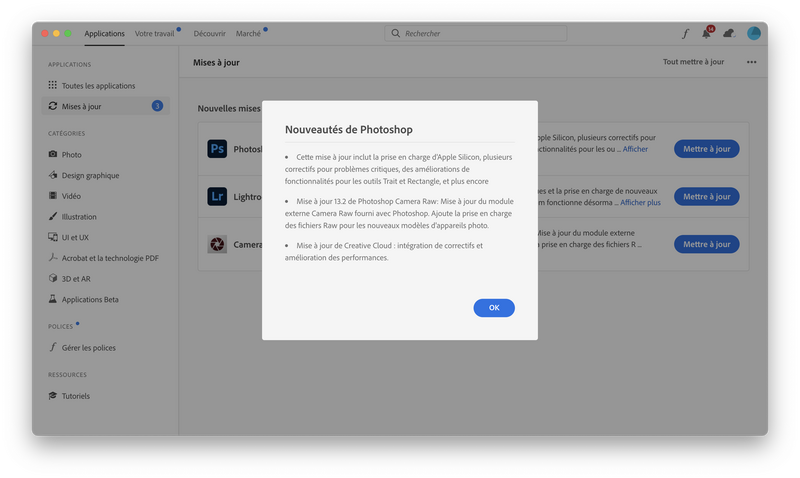The height and width of the screenshot is (478, 800).
Task: Click Mettre à jour for Camera Raw
Action: click(707, 244)
